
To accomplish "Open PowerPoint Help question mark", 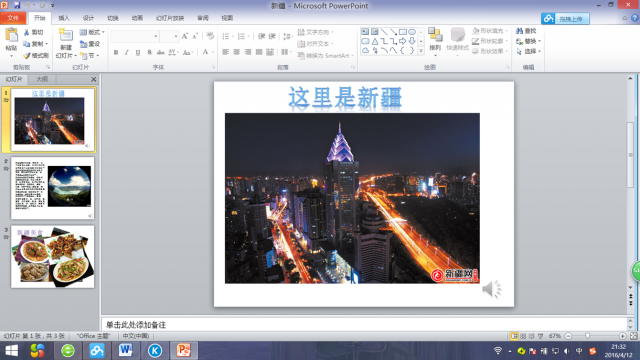I will click(635, 18).
